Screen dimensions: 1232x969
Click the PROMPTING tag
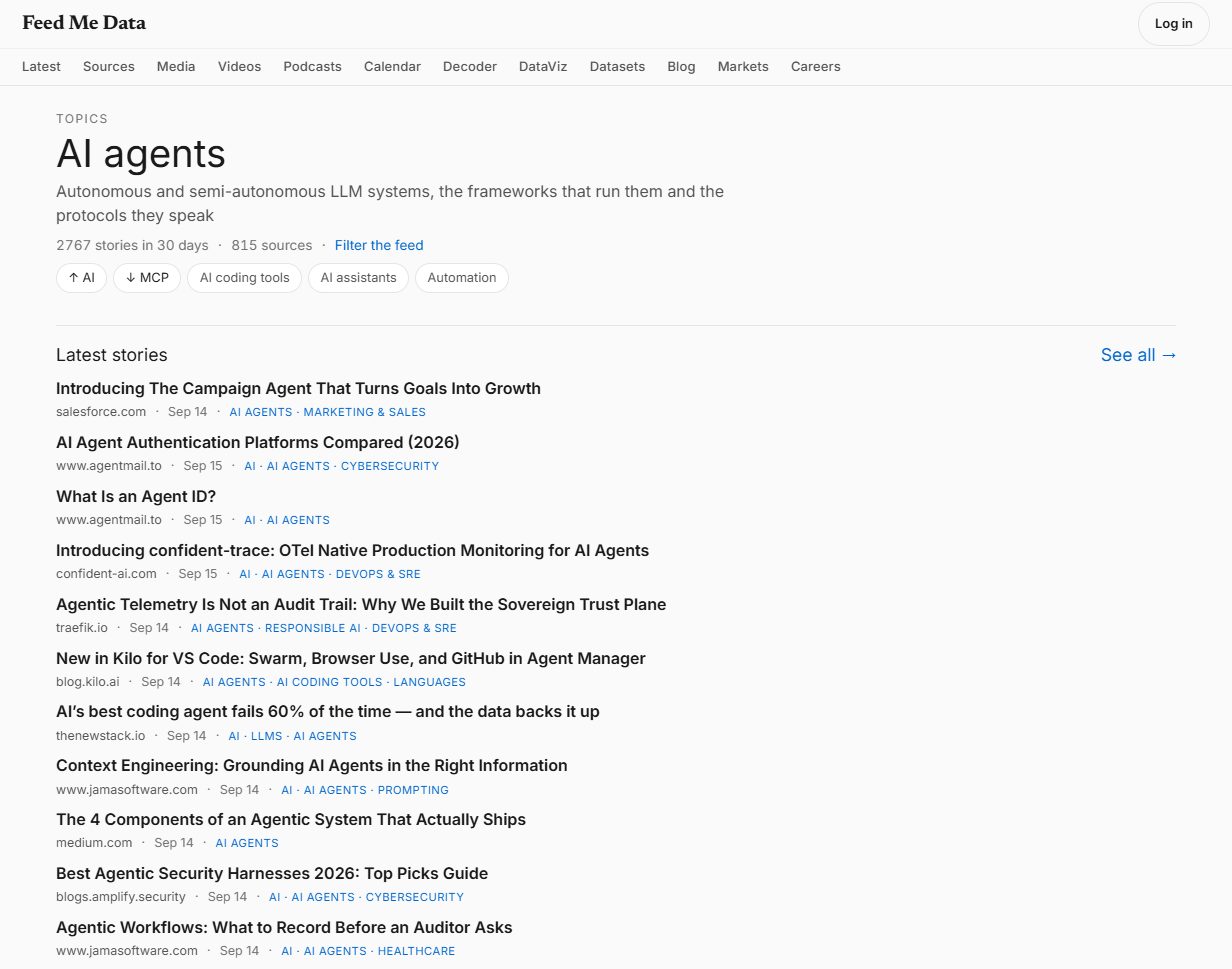(x=413, y=790)
